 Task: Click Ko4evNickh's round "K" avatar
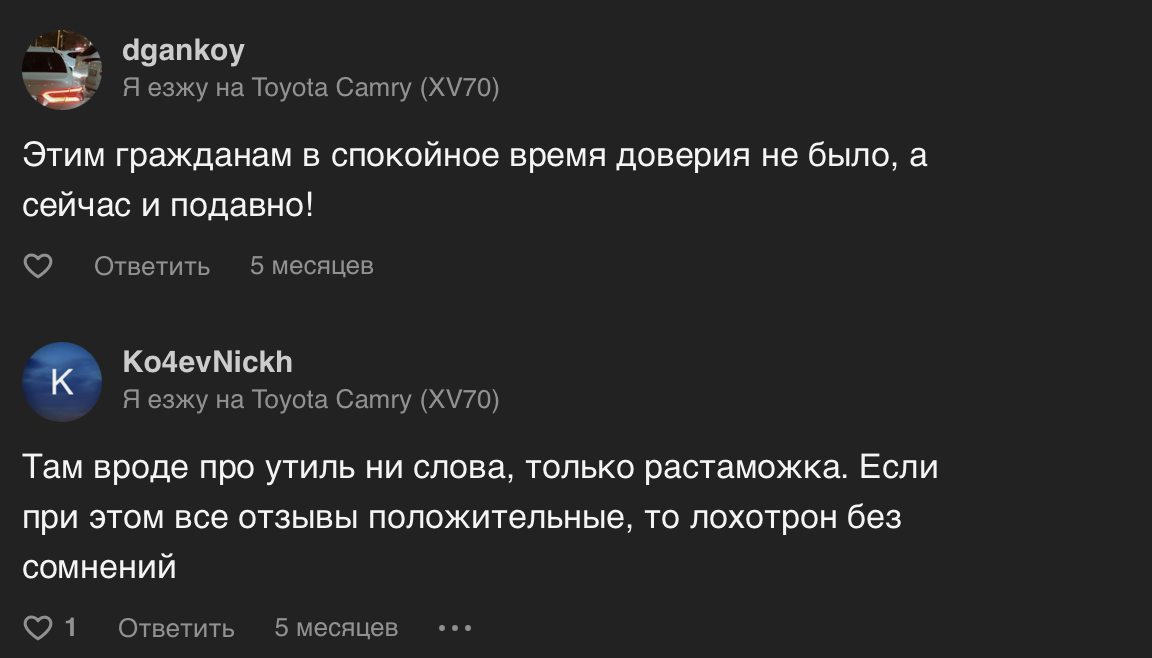point(62,381)
